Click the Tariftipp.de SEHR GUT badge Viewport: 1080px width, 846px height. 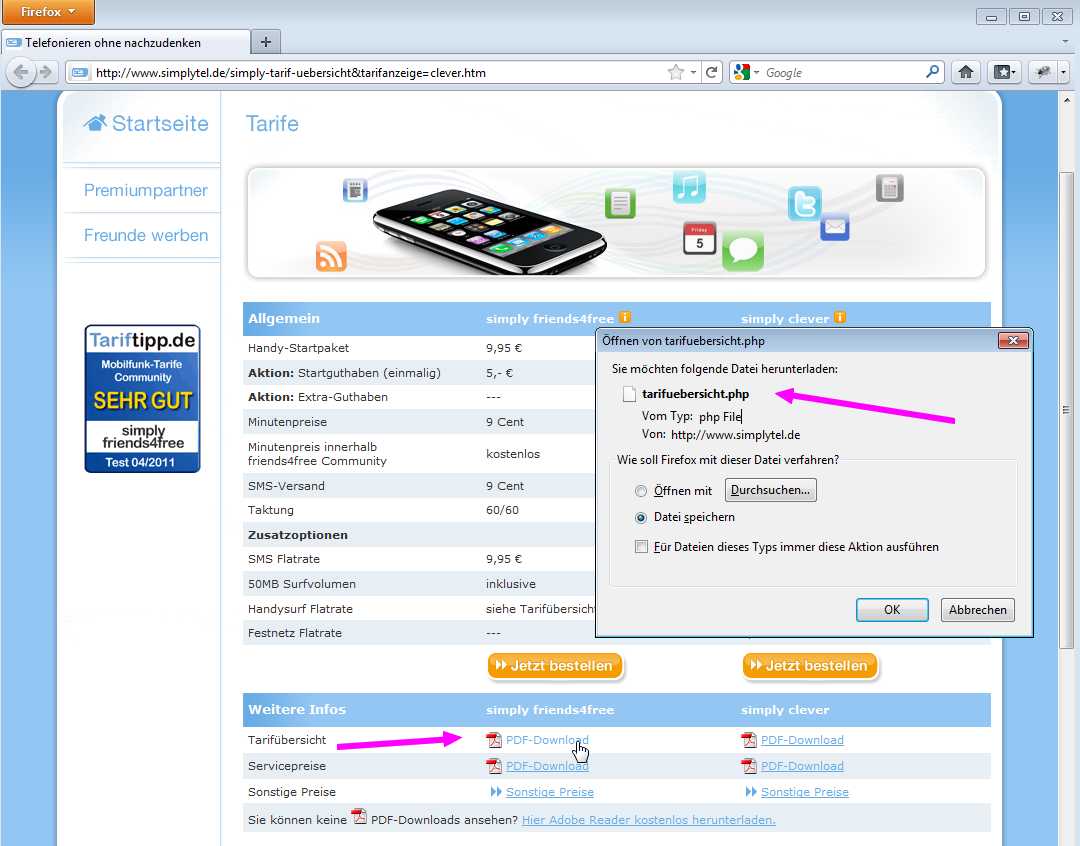pyautogui.click(x=143, y=399)
